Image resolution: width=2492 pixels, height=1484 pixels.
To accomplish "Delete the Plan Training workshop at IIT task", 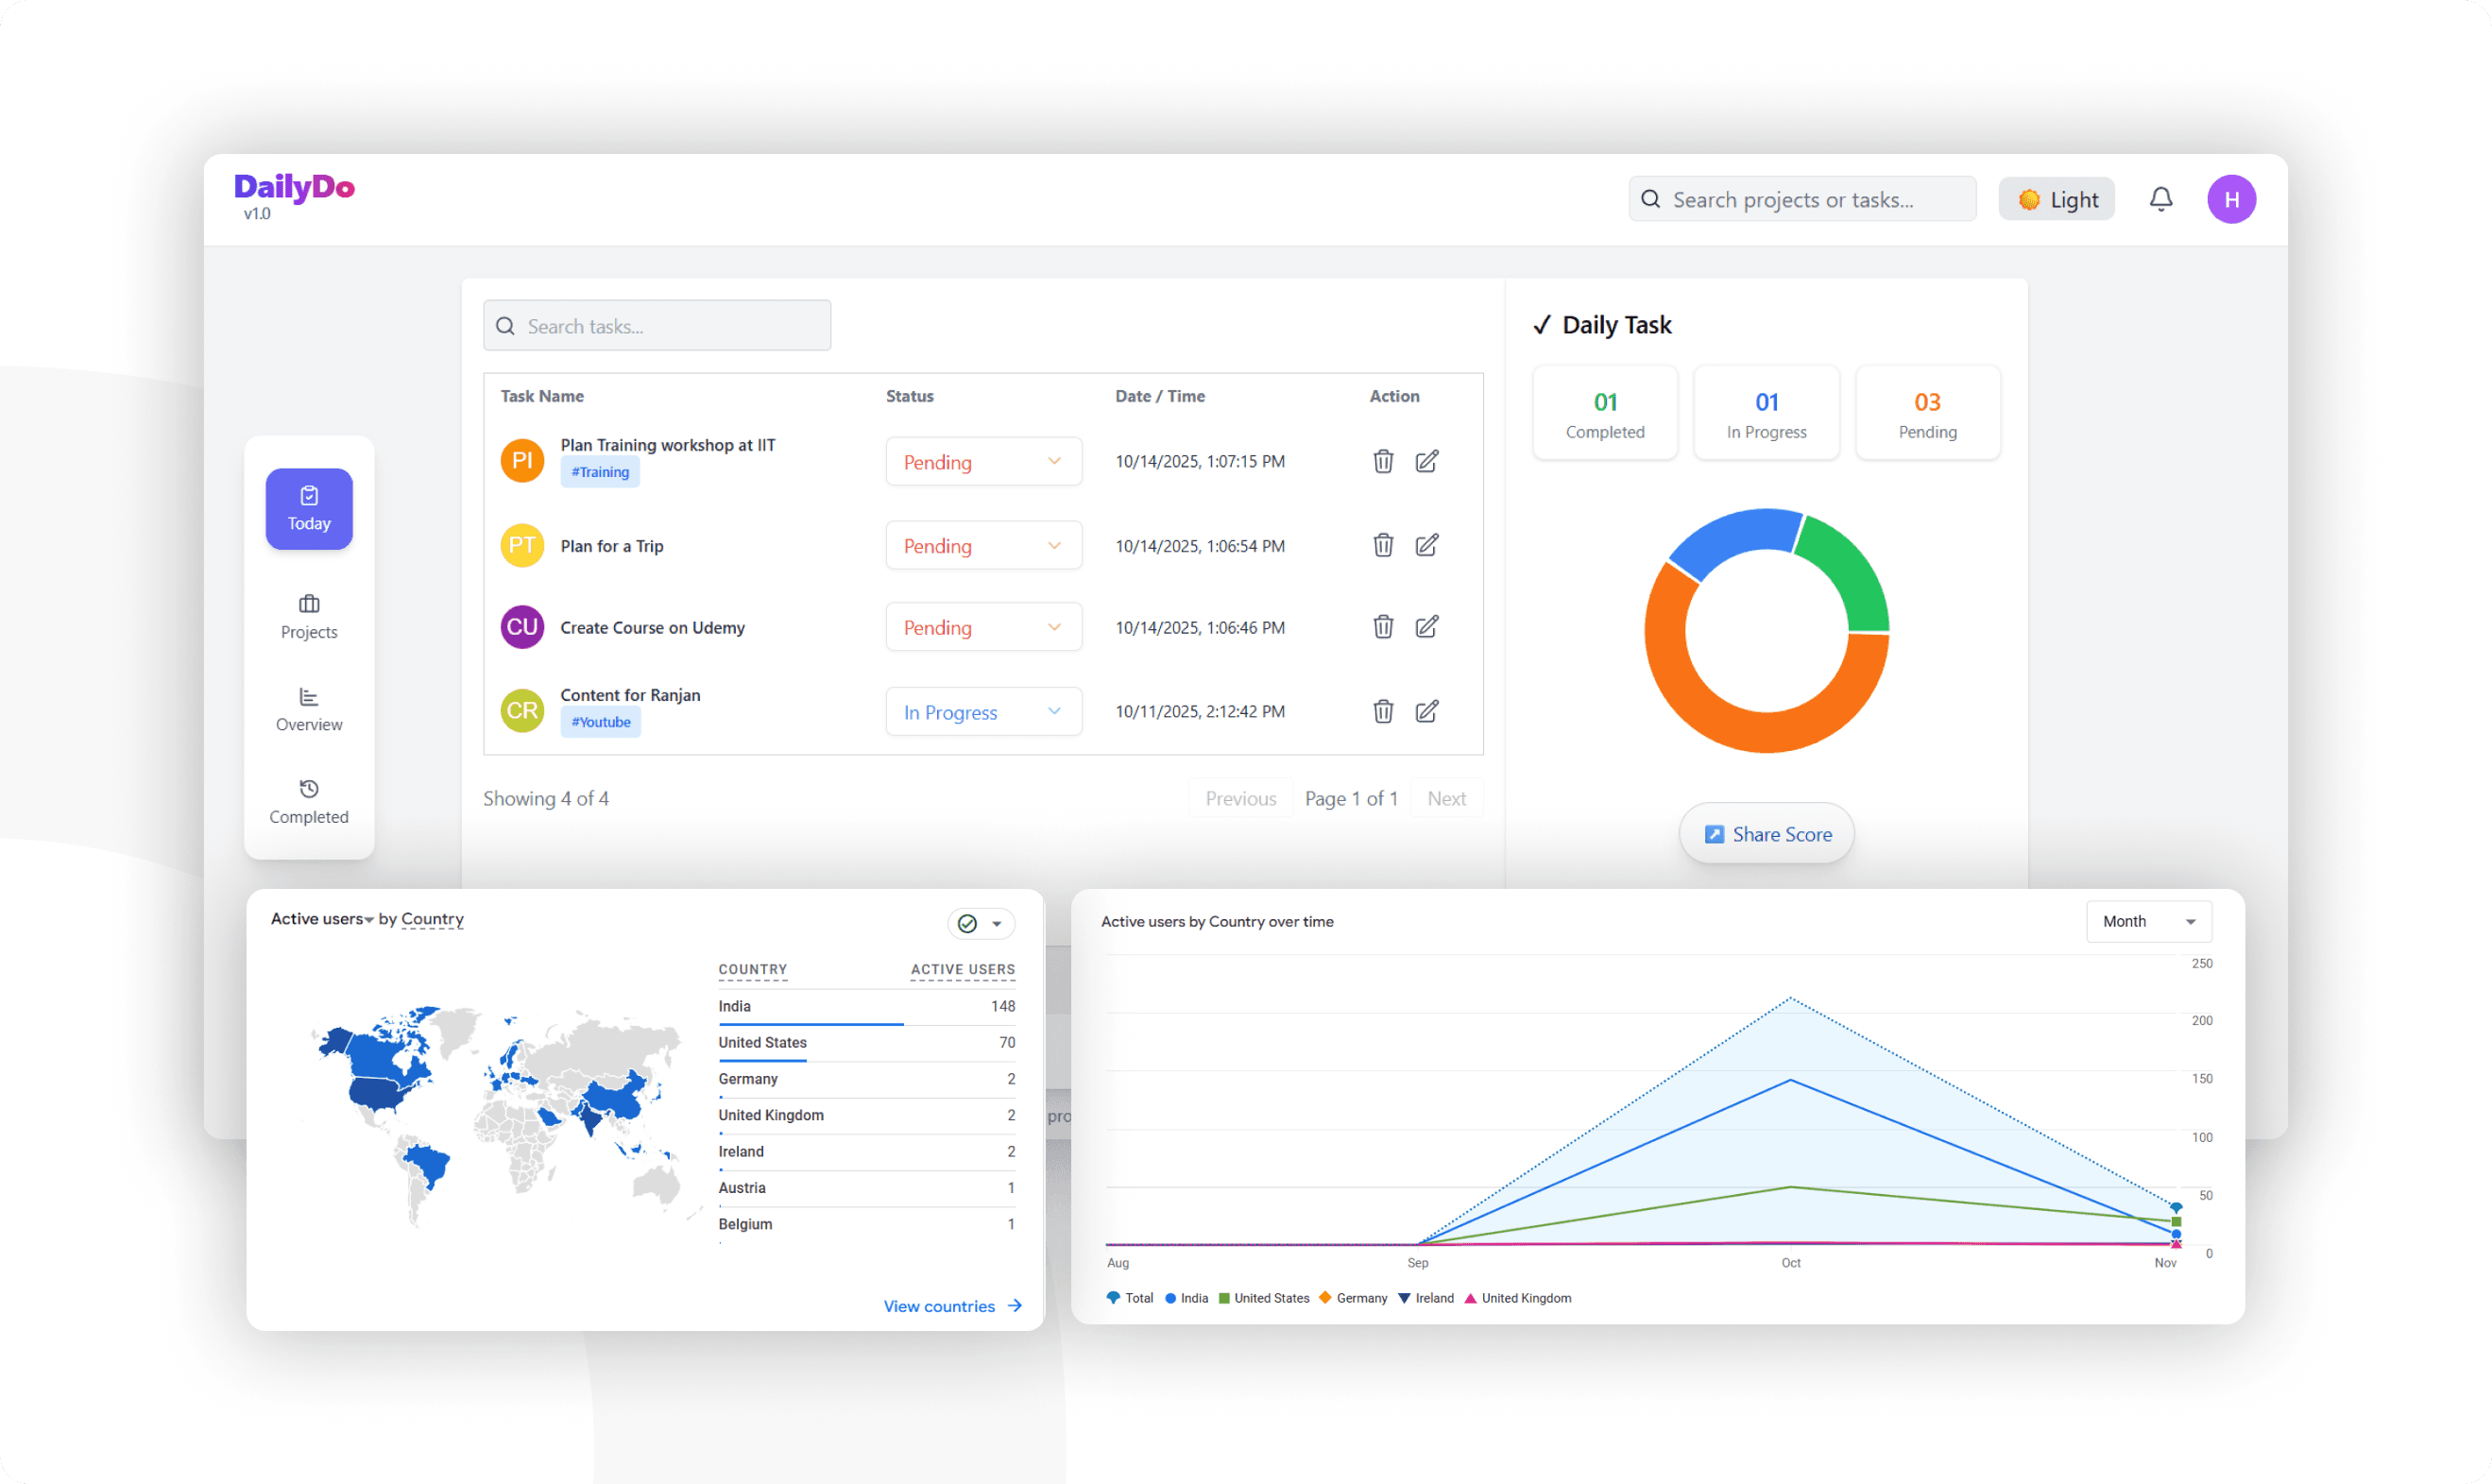I will [1383, 461].
